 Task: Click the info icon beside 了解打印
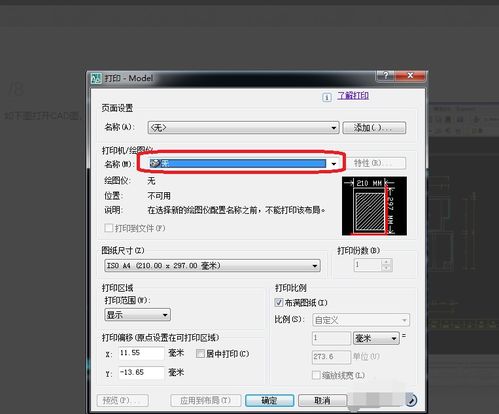(x=327, y=97)
